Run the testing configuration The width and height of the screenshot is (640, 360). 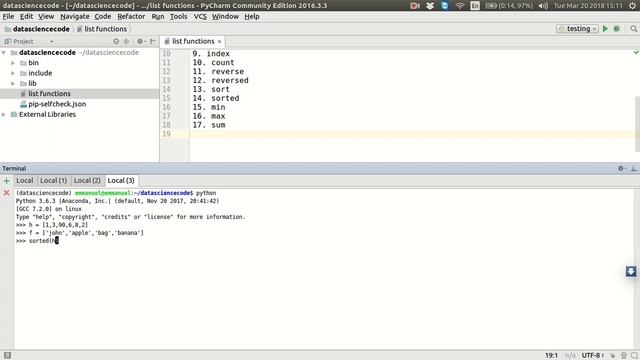605,29
